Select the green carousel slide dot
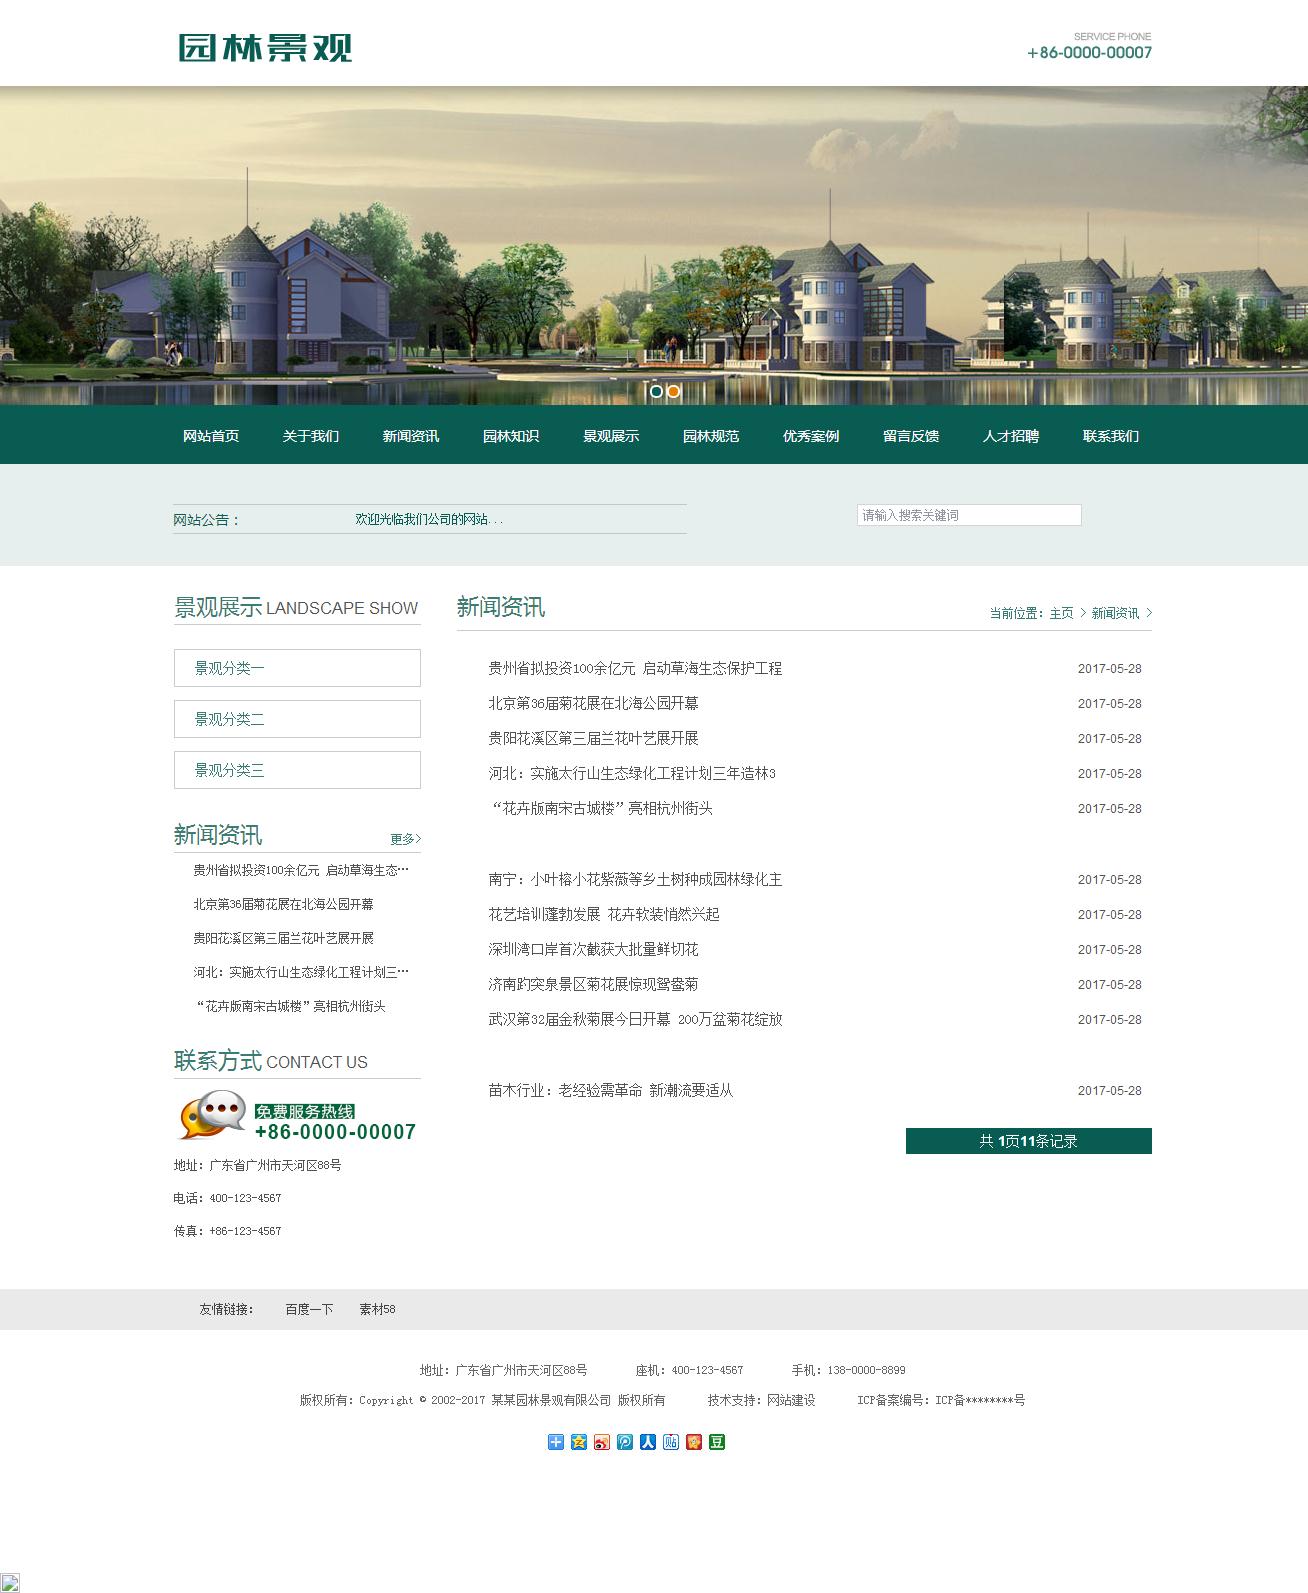 pyautogui.click(x=656, y=391)
